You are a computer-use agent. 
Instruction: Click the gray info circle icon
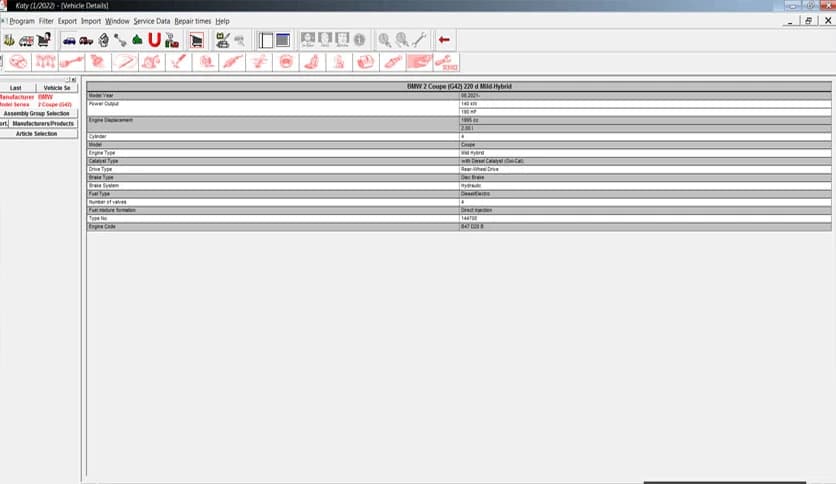pyautogui.click(x=359, y=40)
